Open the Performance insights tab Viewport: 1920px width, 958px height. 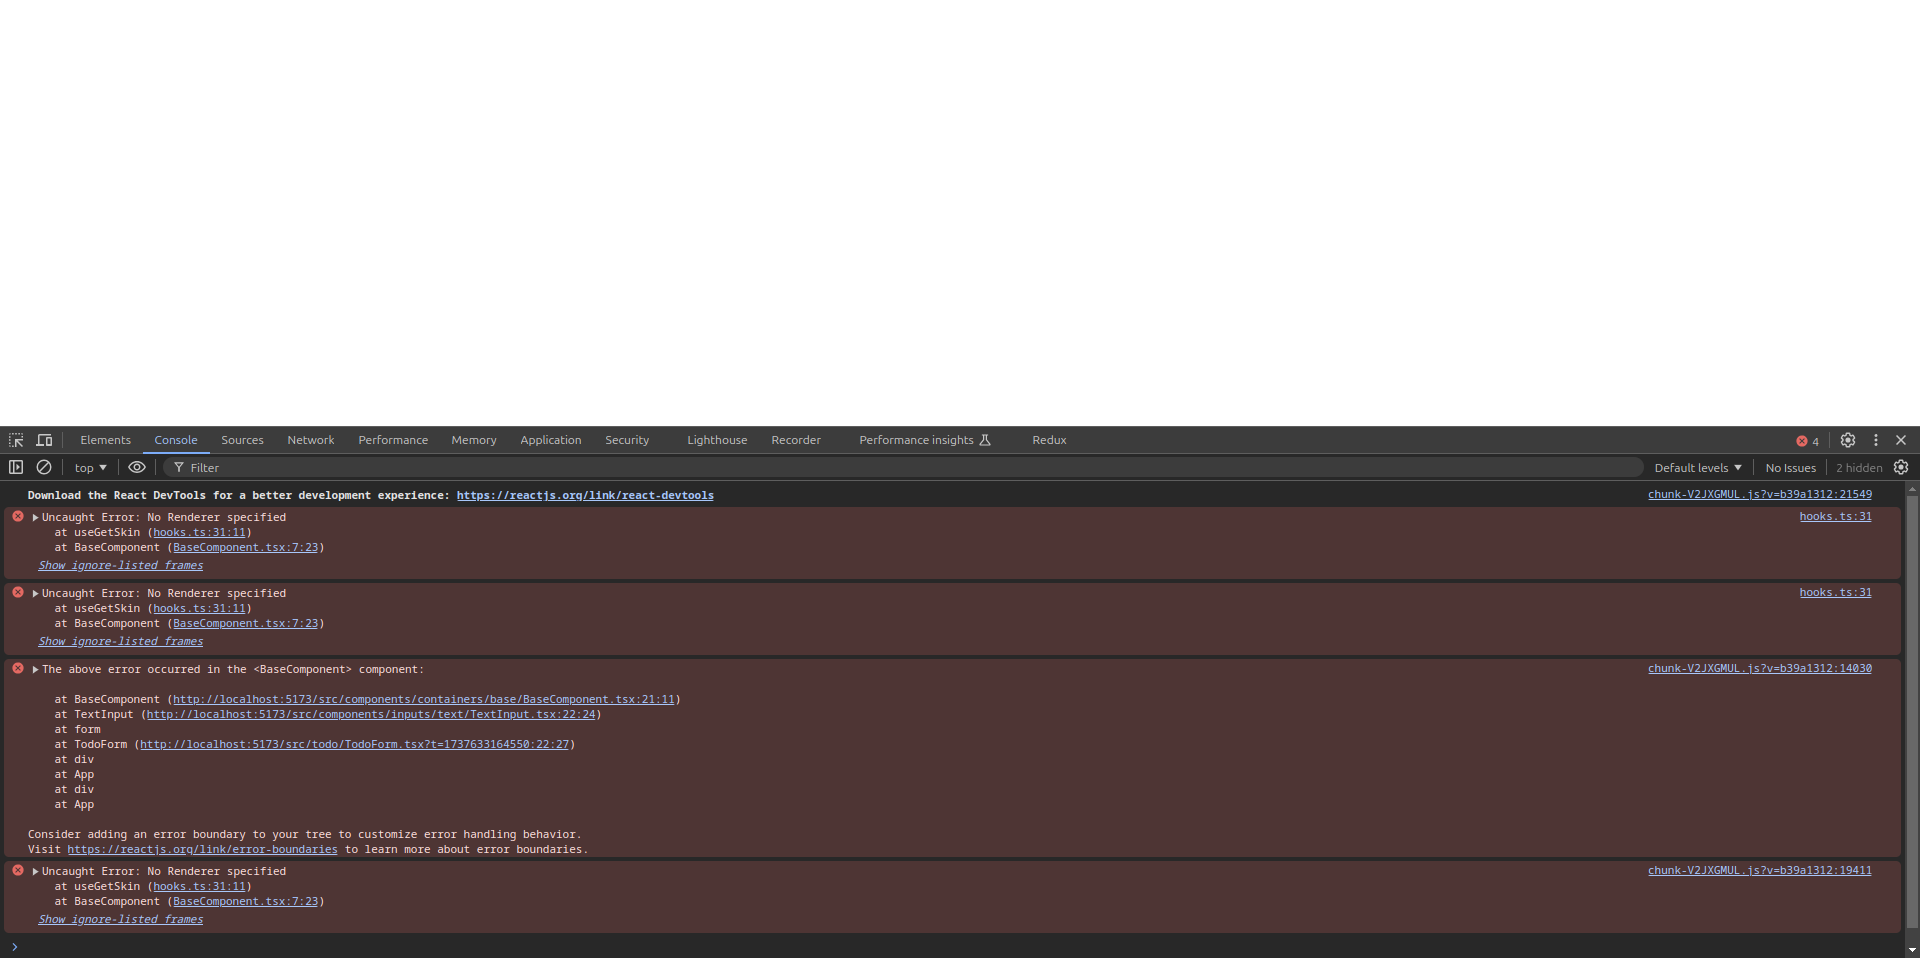click(x=924, y=440)
